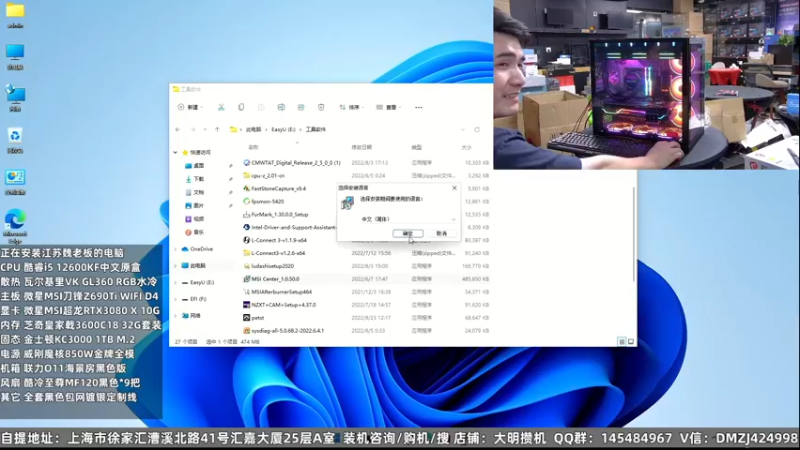
Task: Sort by the 修改日期 date column header
Action: click(362, 147)
